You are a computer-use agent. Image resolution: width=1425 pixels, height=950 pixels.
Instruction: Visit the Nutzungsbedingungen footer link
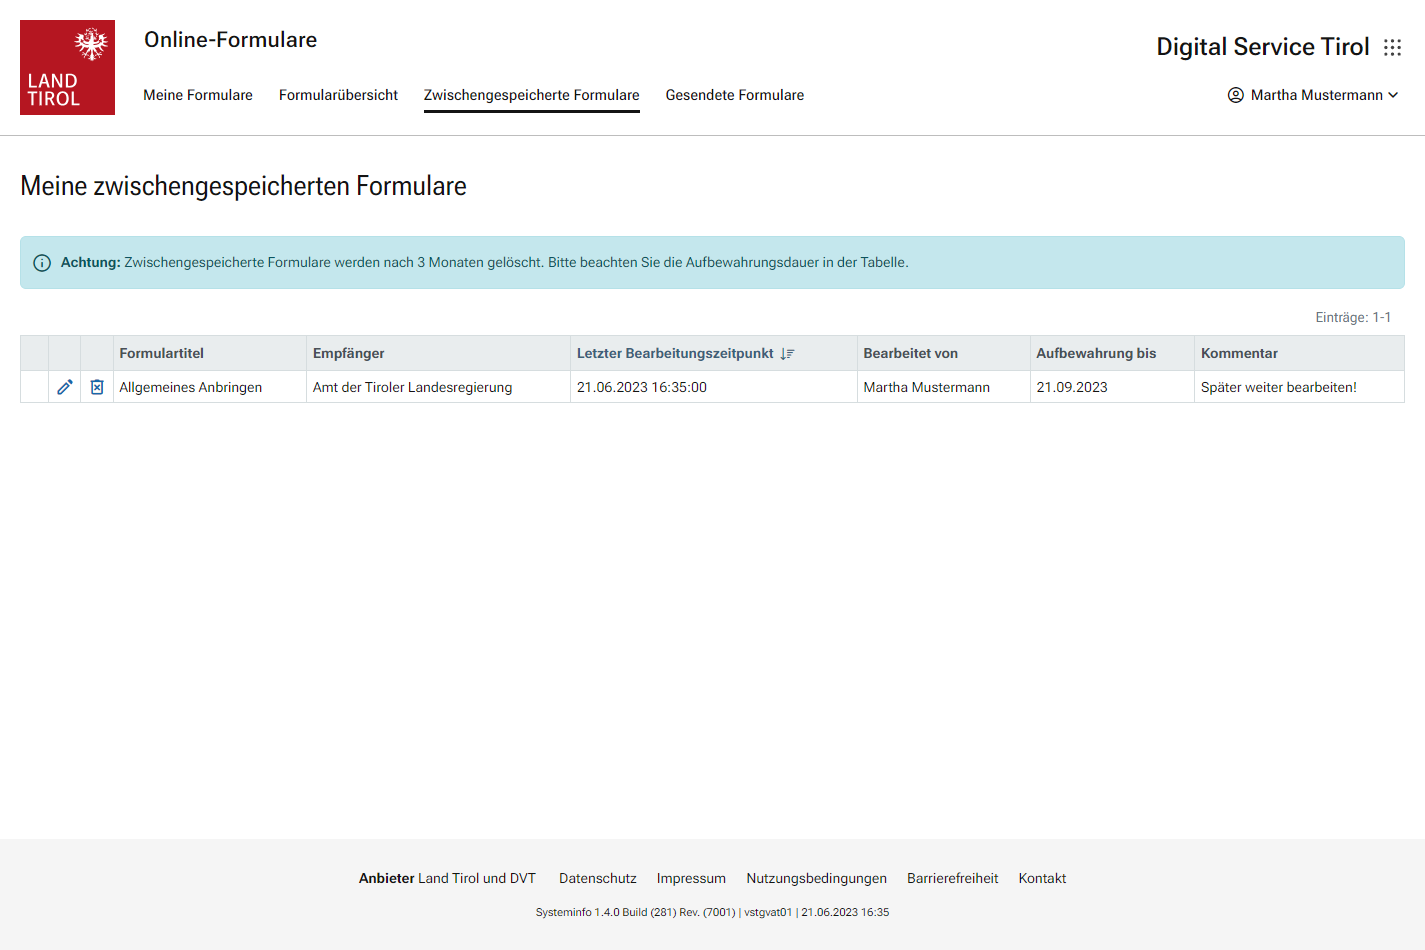coord(816,878)
